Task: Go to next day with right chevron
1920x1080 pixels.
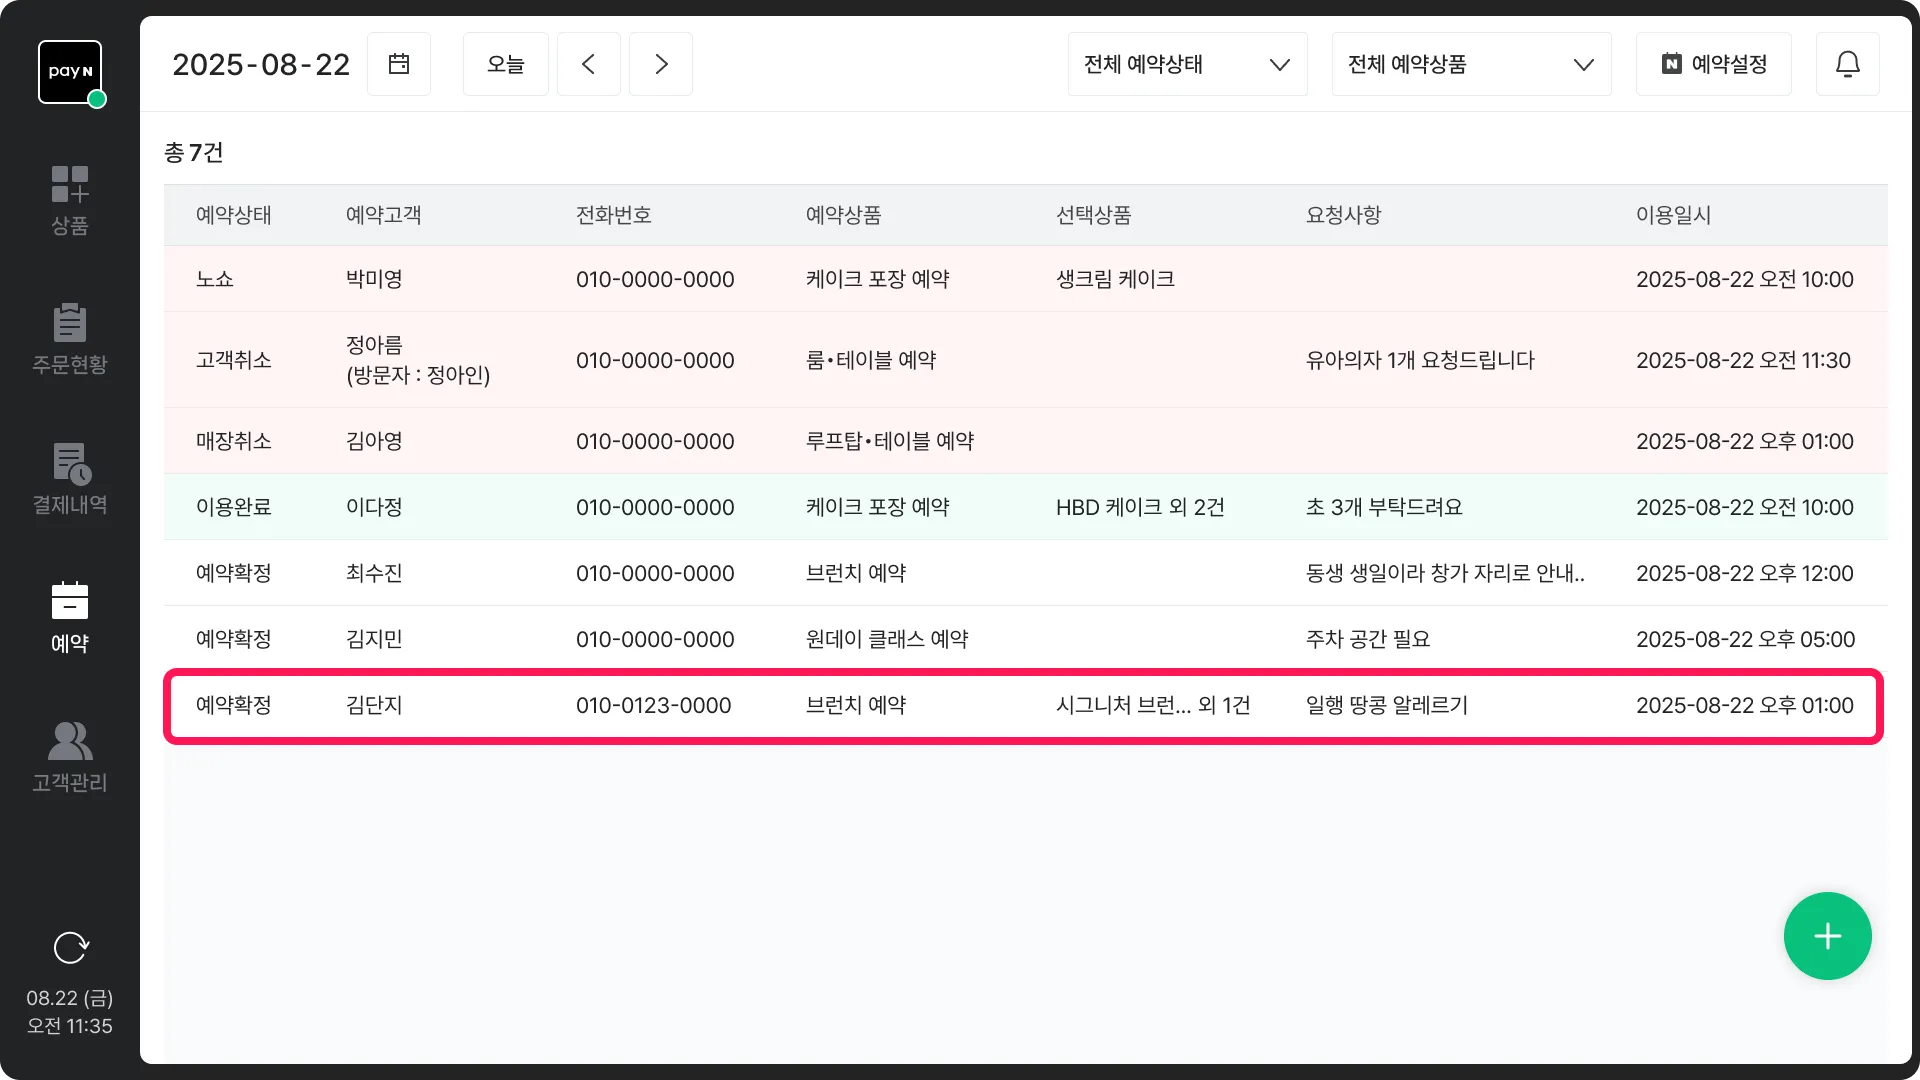Action: click(x=661, y=64)
